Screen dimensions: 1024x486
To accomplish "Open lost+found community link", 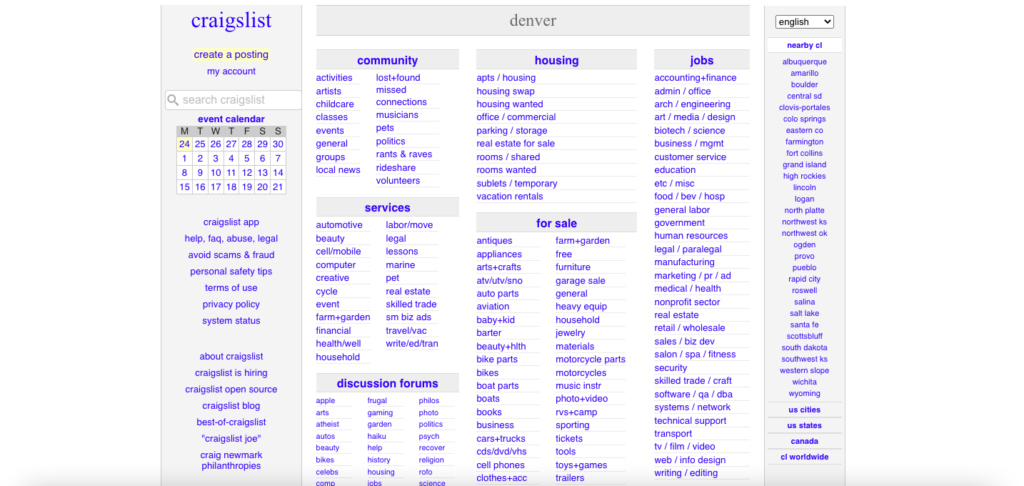I will 398,78.
